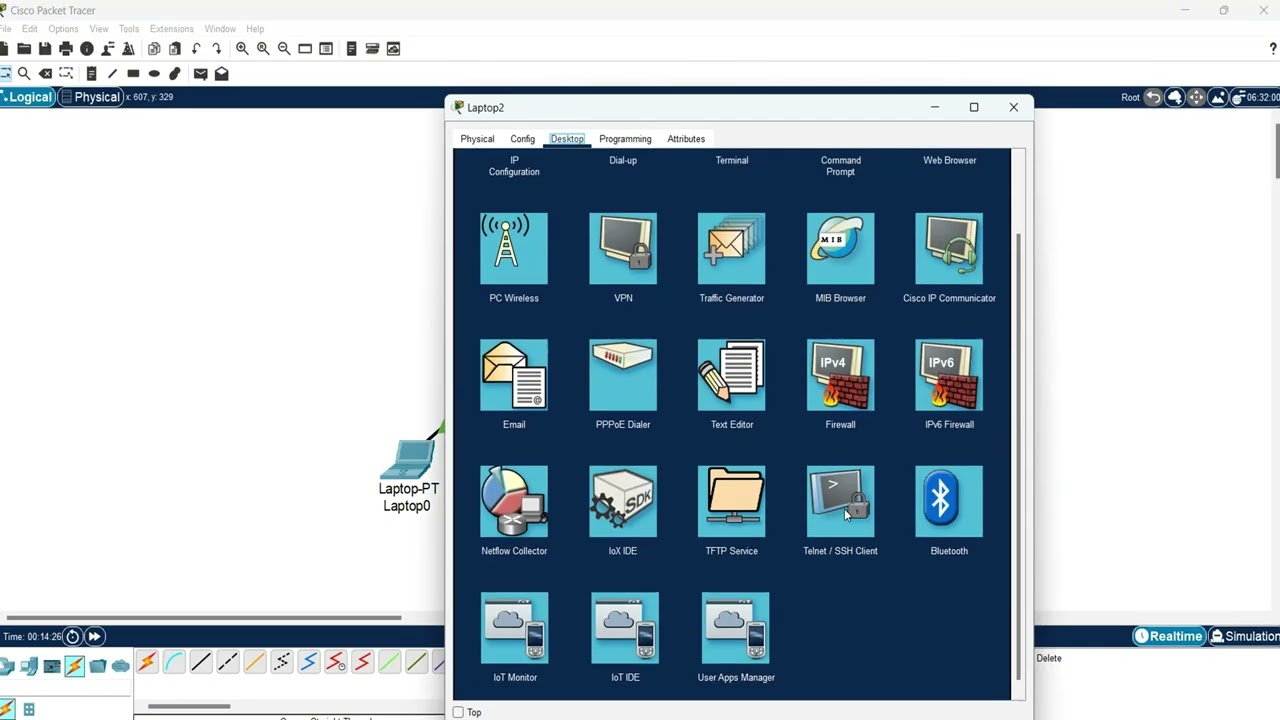This screenshot has width=1280, height=720.
Task: Open the View menu
Action: click(x=99, y=29)
